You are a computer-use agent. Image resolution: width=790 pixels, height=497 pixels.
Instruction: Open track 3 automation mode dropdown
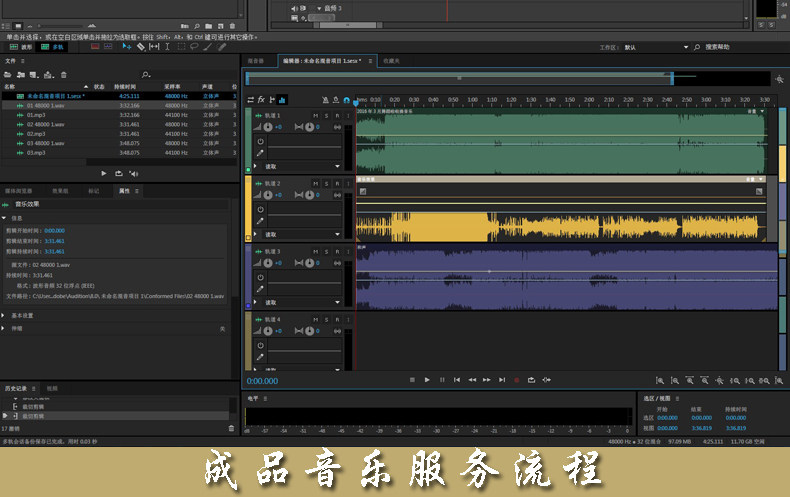pos(337,302)
